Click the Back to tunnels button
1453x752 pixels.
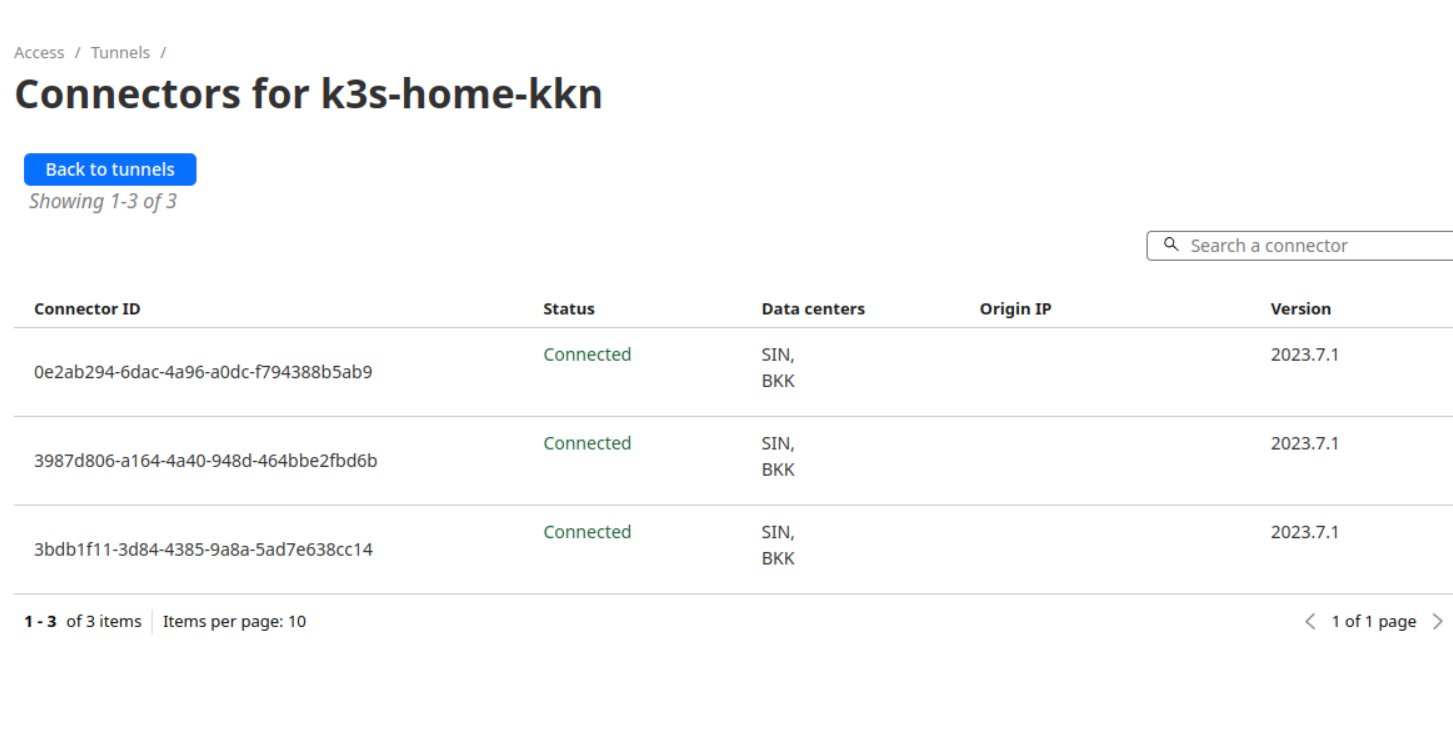110,169
